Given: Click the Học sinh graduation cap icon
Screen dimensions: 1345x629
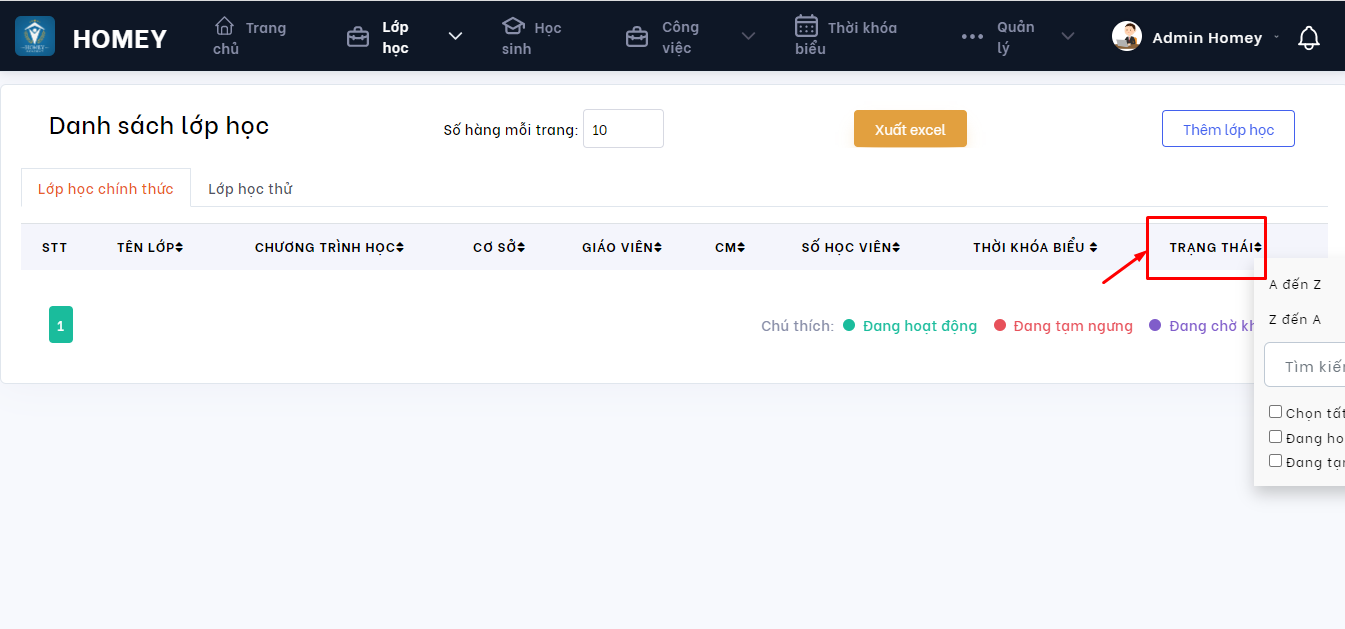Looking at the screenshot, I should (x=513, y=26).
